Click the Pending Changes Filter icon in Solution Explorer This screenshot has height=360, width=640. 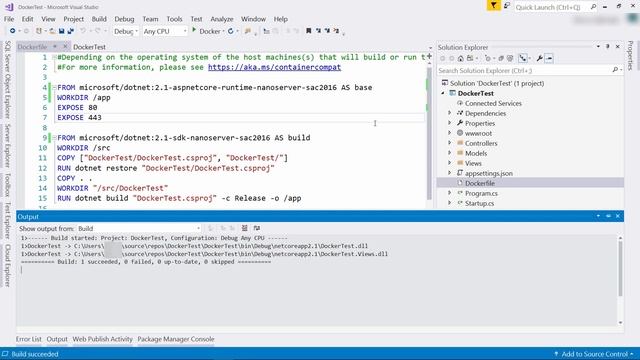coord(488,58)
